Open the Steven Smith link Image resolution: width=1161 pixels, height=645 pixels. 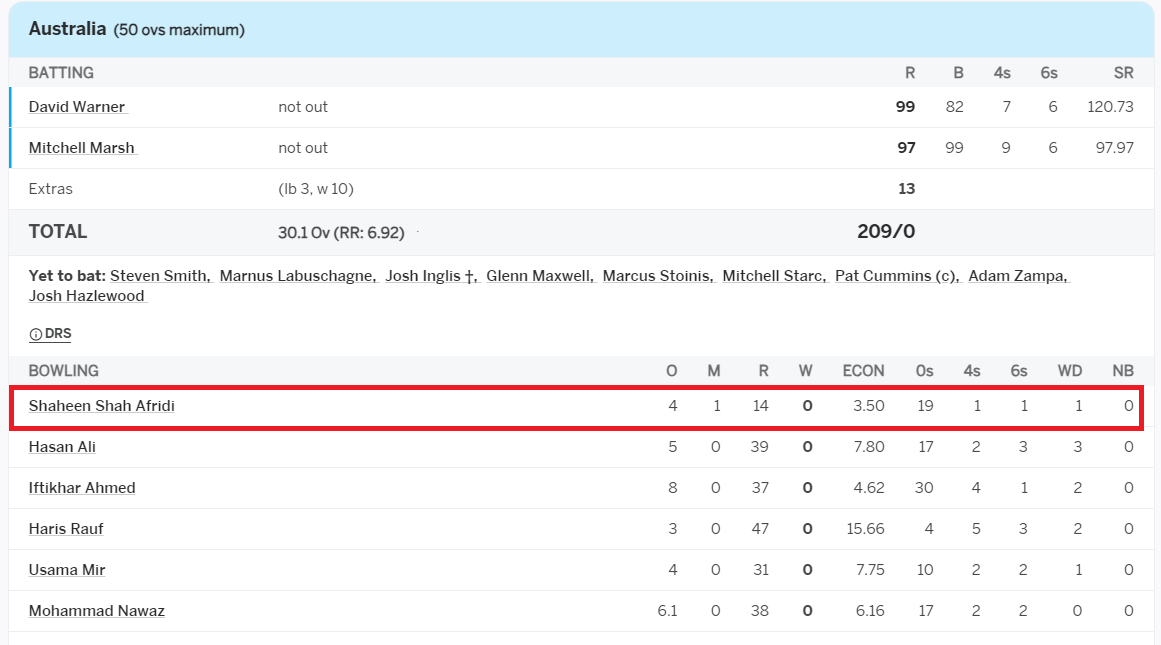click(160, 275)
